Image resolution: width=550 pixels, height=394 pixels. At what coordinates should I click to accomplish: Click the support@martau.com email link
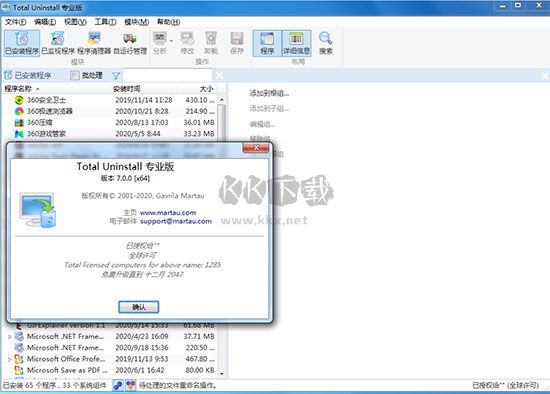pyautogui.click(x=176, y=221)
